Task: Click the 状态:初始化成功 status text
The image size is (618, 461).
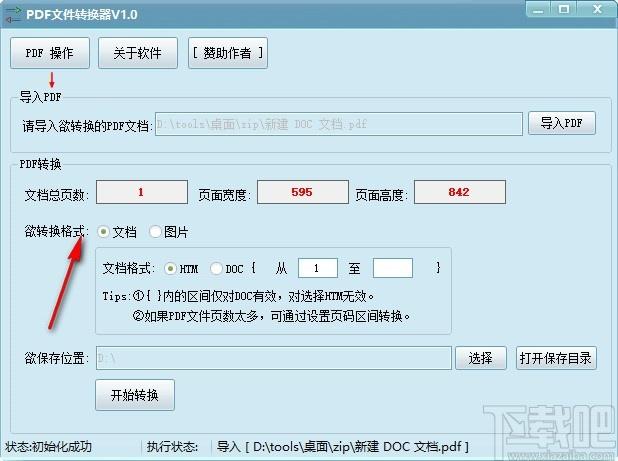Action: (48, 447)
